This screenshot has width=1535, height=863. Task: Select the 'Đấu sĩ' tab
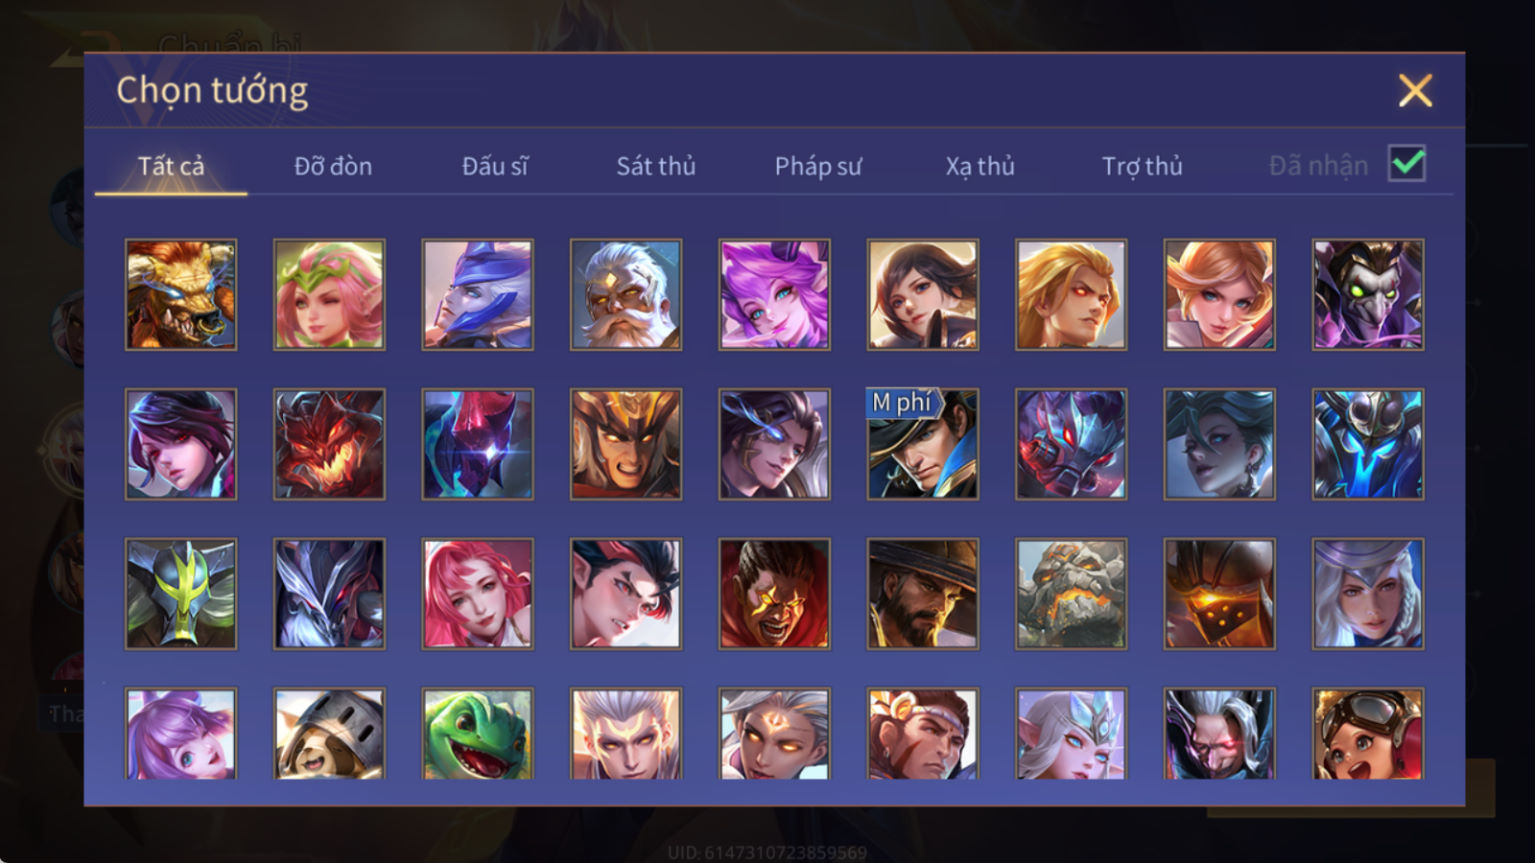(495, 166)
